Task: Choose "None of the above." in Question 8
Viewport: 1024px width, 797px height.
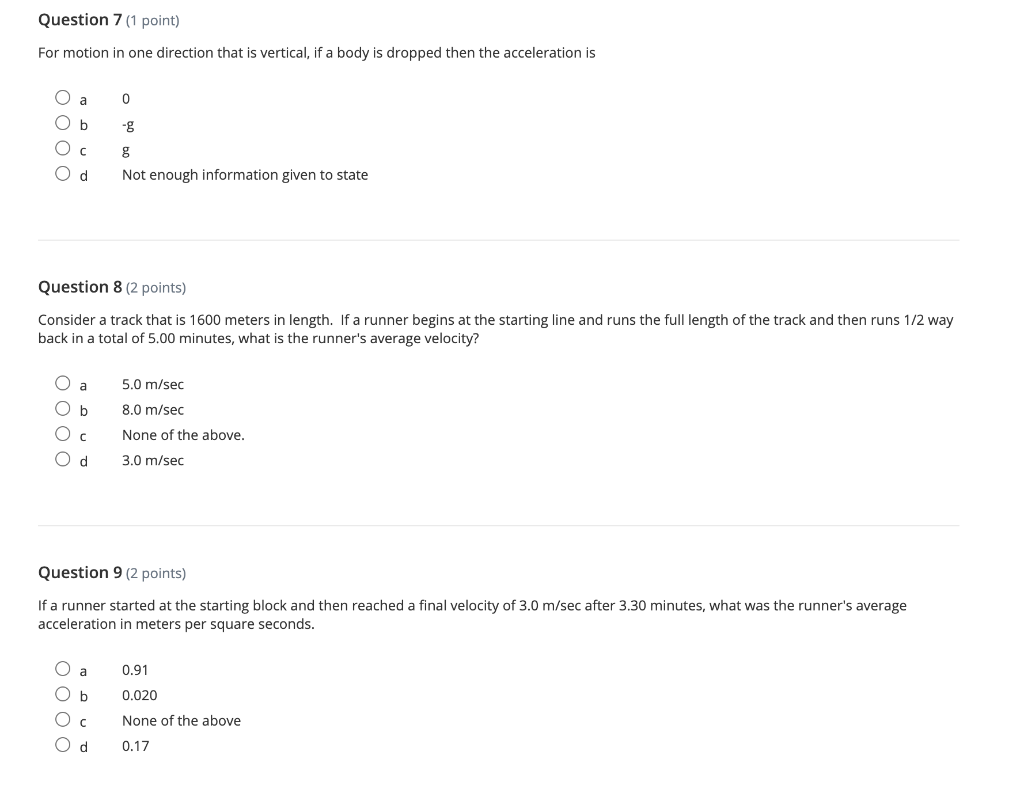Action: pyautogui.click(x=62, y=434)
